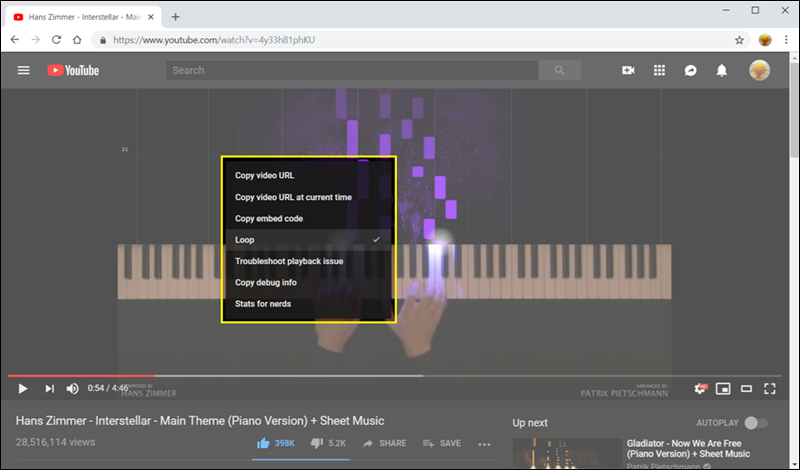Mute the video volume
Image resolution: width=800 pixels, height=470 pixels.
[72, 389]
